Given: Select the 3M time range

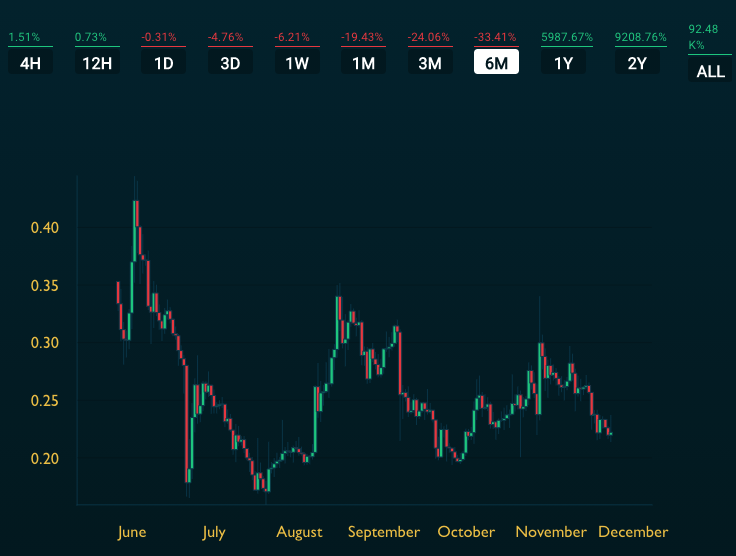Looking at the screenshot, I should (x=430, y=63).
